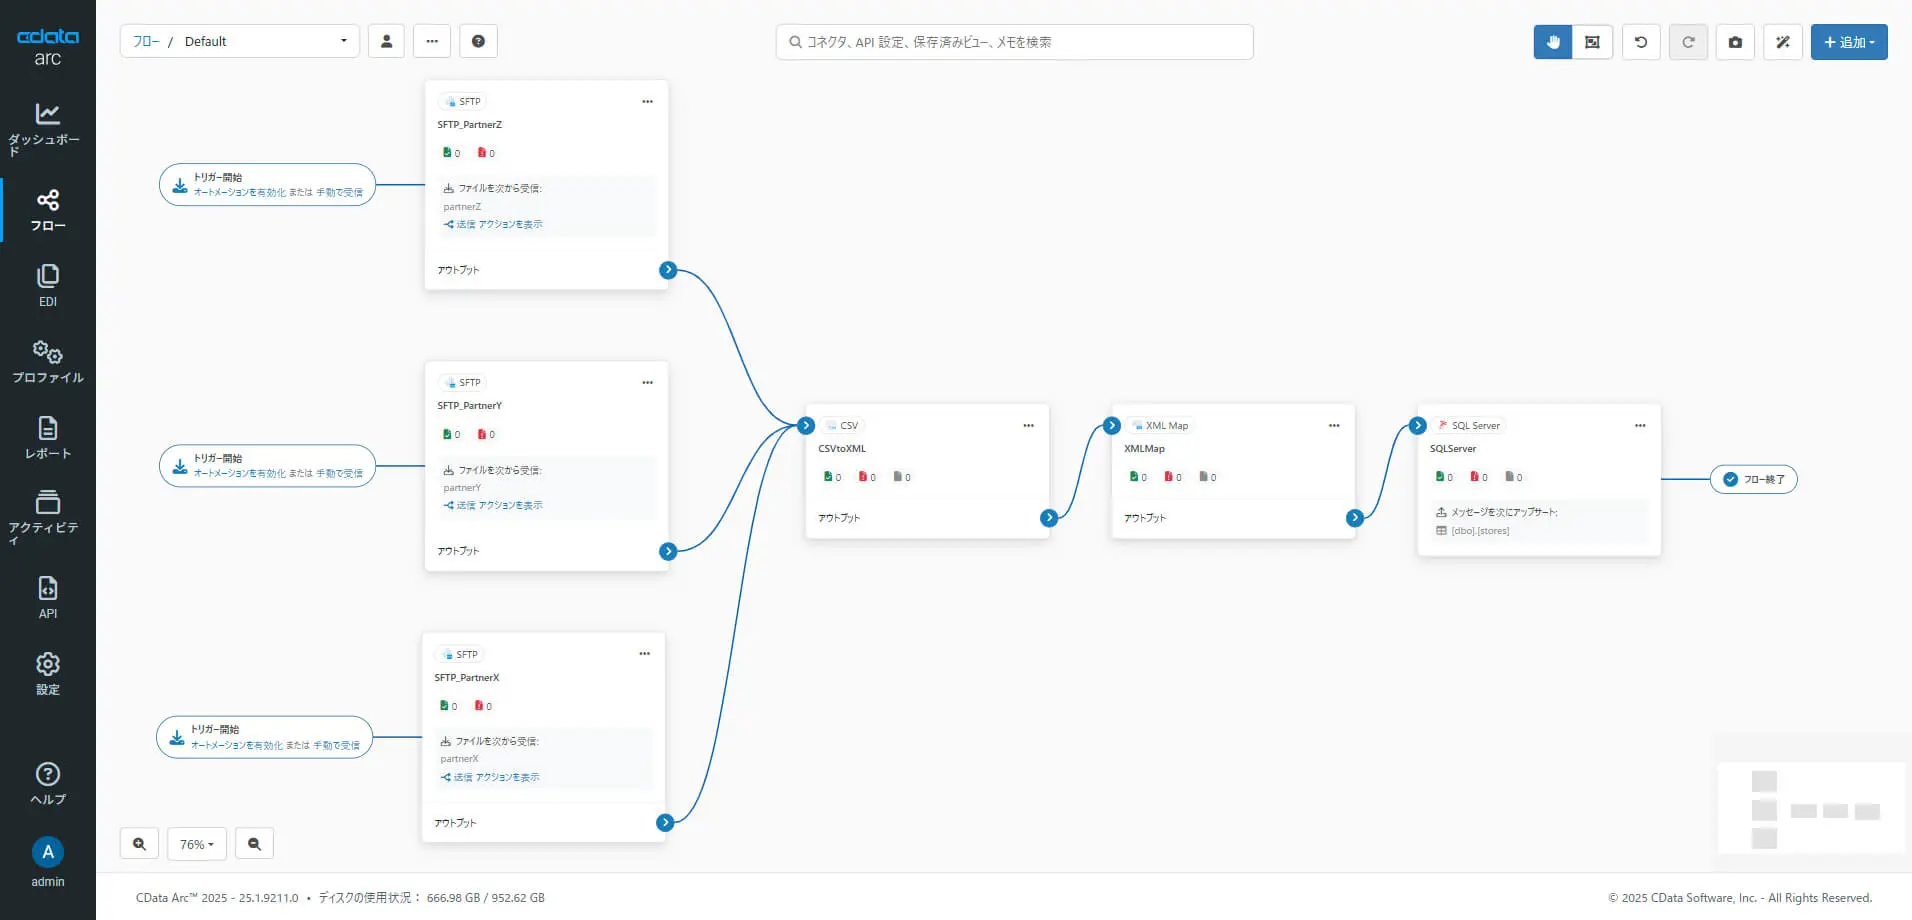Open the ダッシュボード page in the sidebar
Image resolution: width=1912 pixels, height=920 pixels.
(47, 128)
